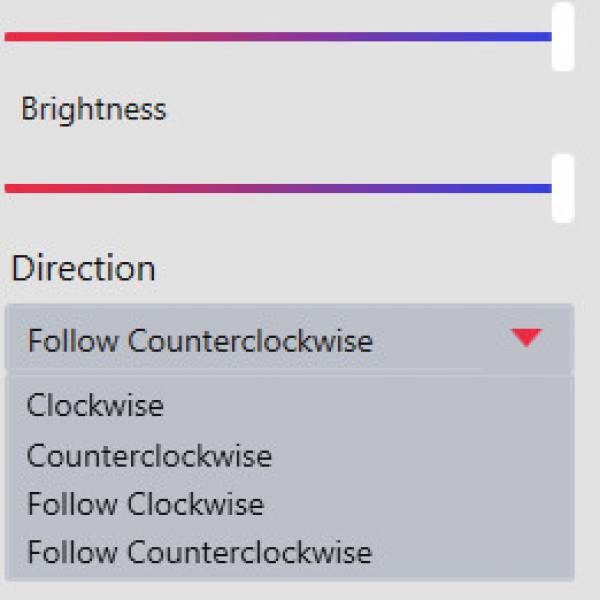Click the red end of the slider above Brightness
The width and height of the screenshot is (600, 600).
click(8, 37)
